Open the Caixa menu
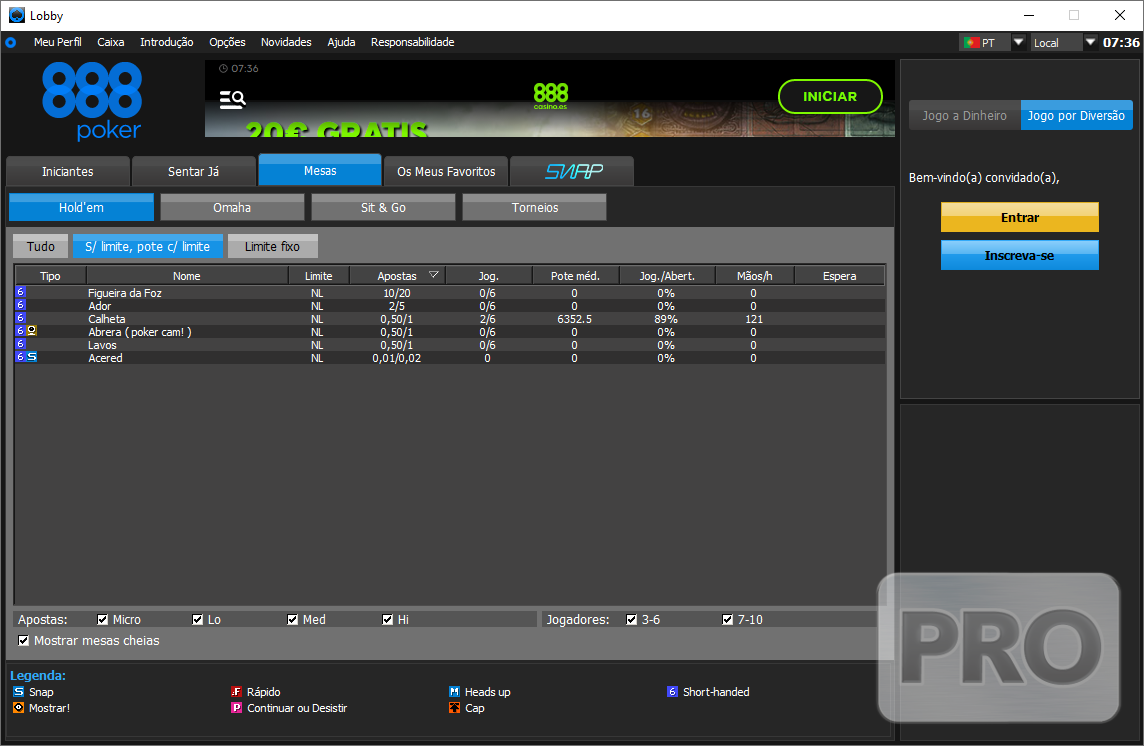Screen dimensions: 1144x746 coord(111,42)
